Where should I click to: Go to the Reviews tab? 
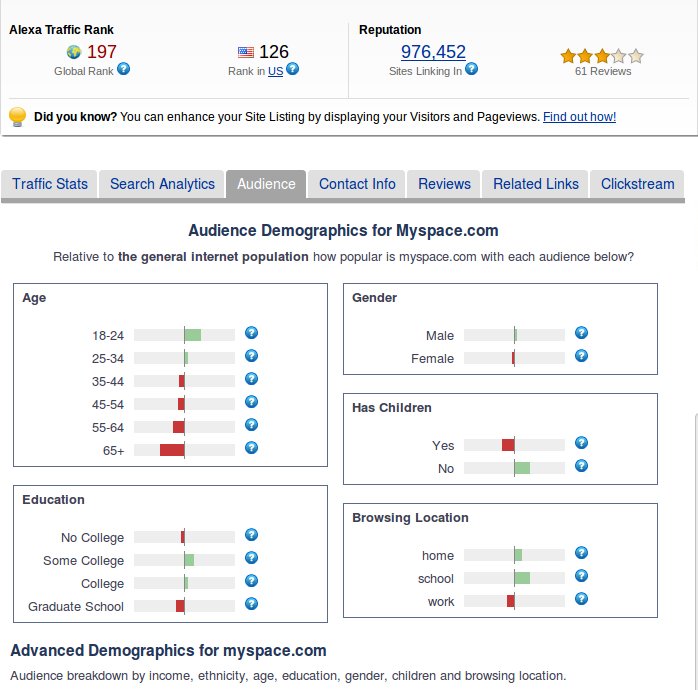(x=444, y=184)
